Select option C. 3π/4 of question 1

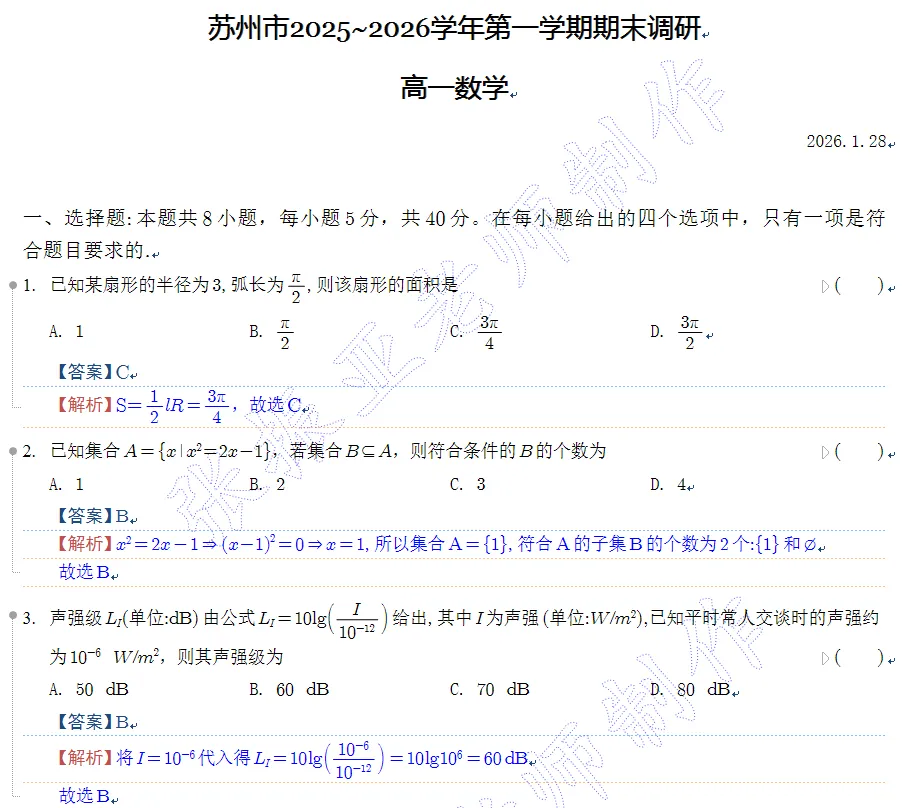coord(475,333)
